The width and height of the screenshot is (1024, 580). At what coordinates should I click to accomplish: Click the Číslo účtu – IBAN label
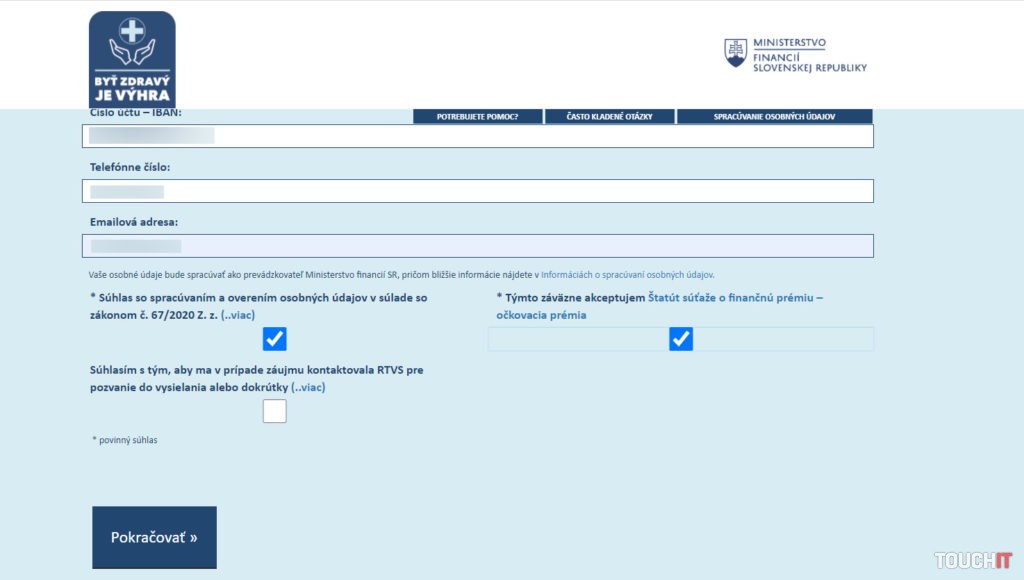136,113
